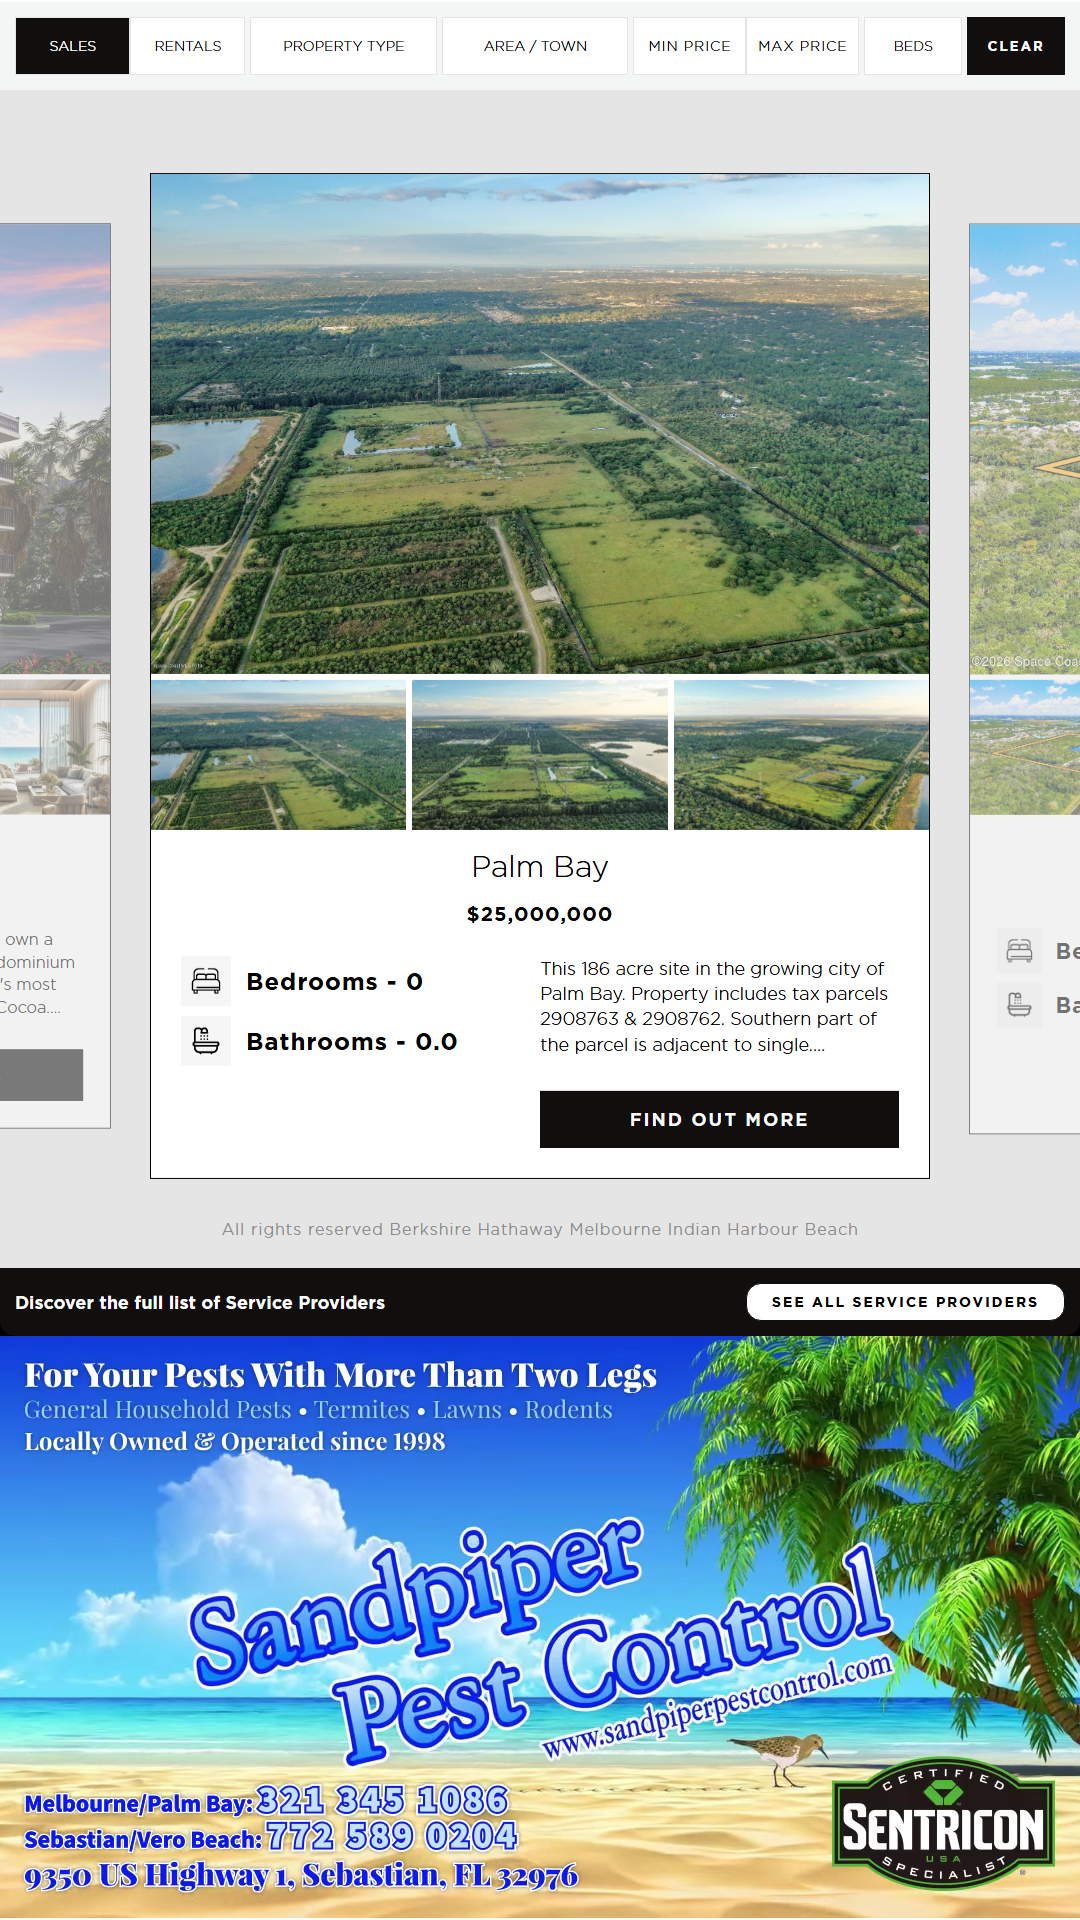
Task: View the middle small aerial thumbnail
Action: (x=540, y=755)
